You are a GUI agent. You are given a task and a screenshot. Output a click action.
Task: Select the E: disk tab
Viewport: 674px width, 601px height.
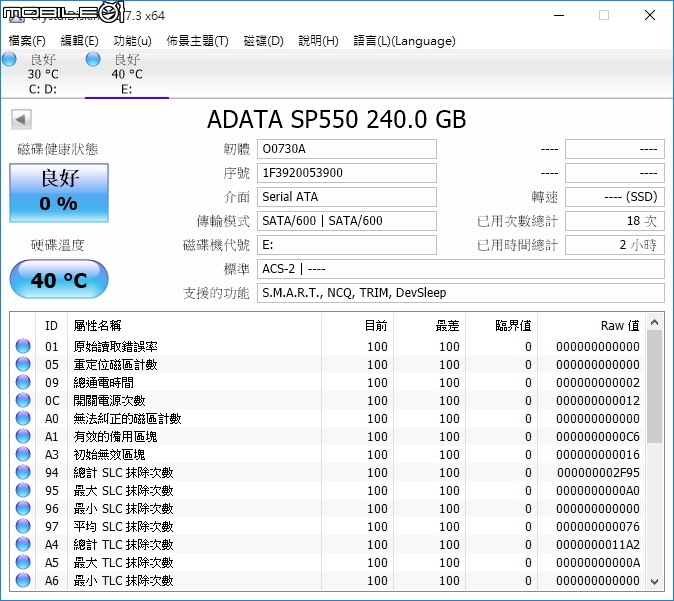(x=127, y=74)
